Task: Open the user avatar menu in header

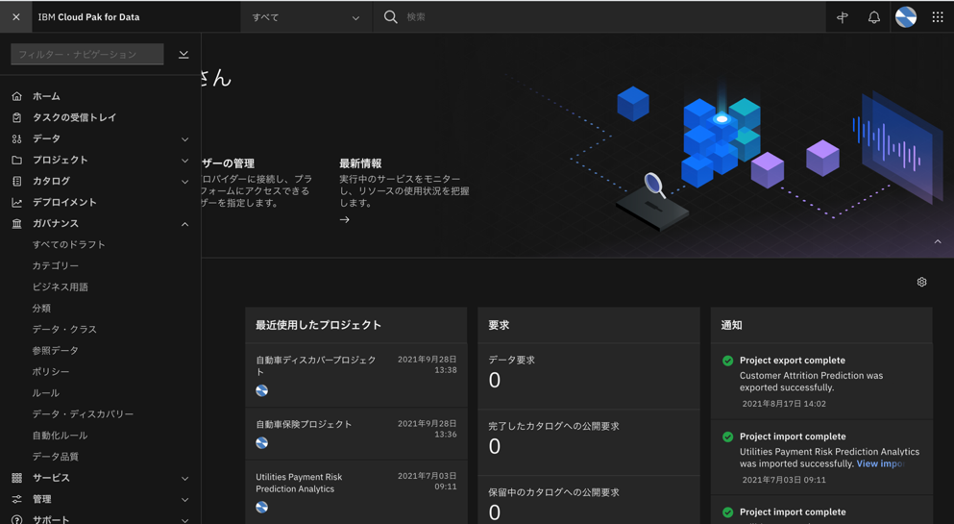Action: pos(906,17)
